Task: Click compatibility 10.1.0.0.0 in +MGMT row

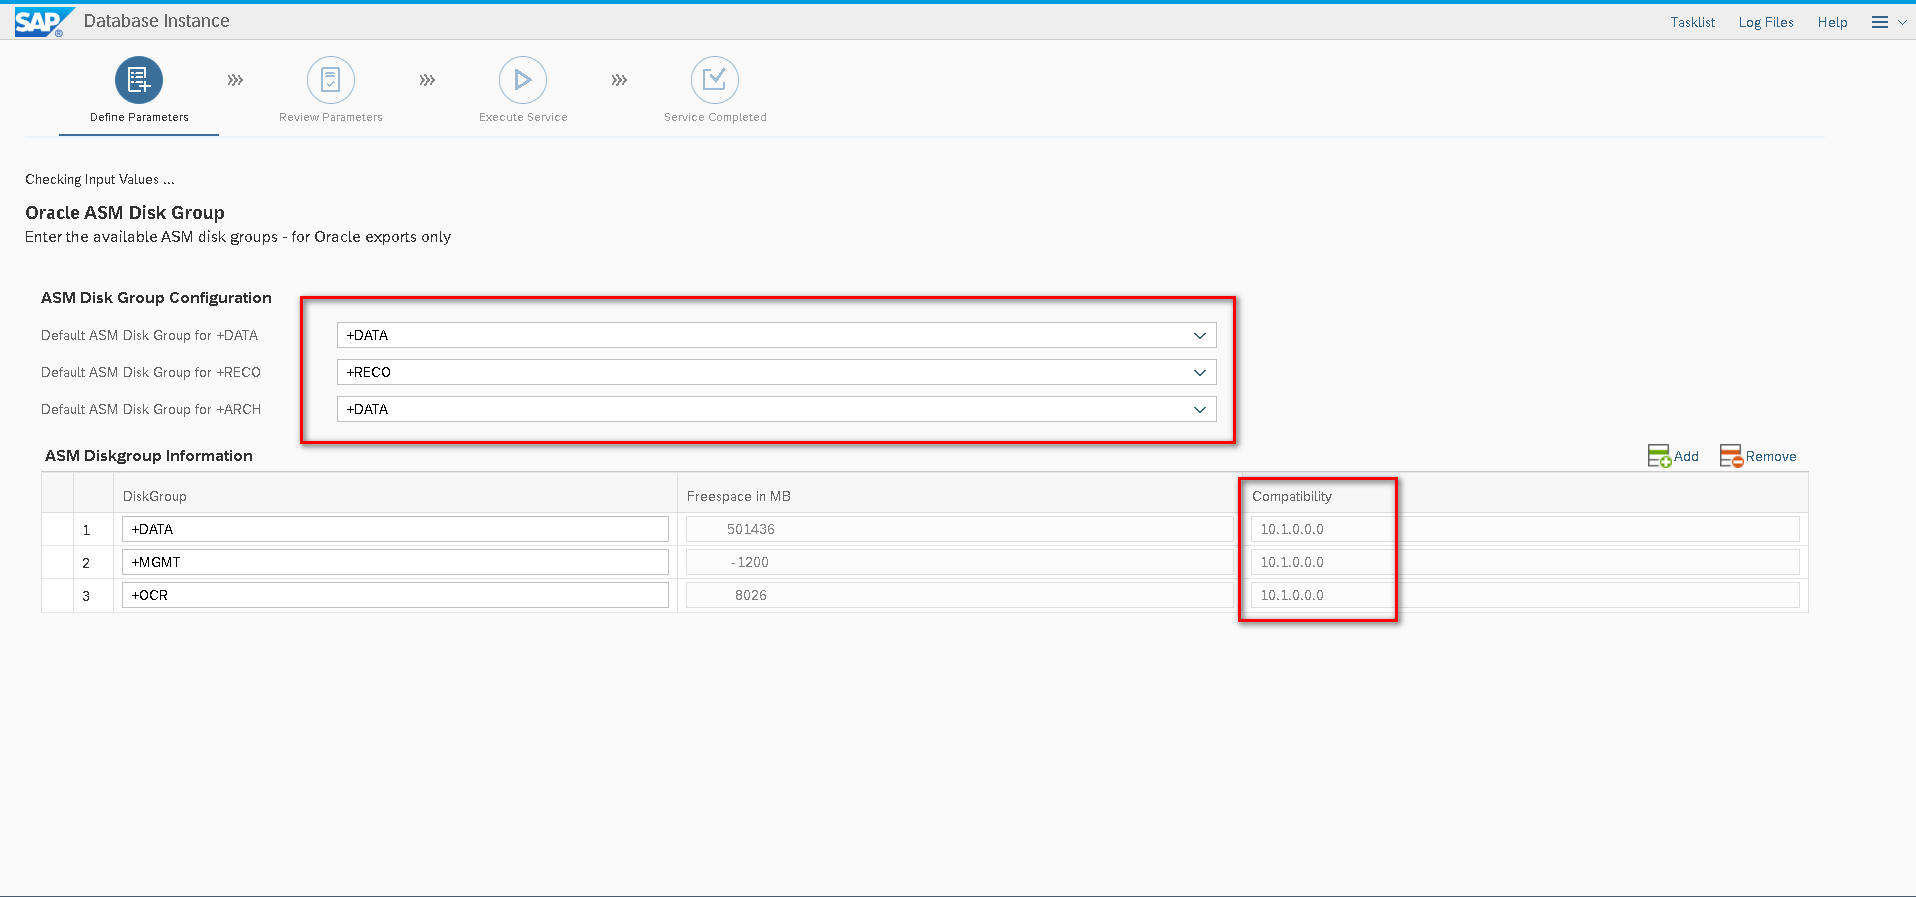Action: (x=1525, y=562)
